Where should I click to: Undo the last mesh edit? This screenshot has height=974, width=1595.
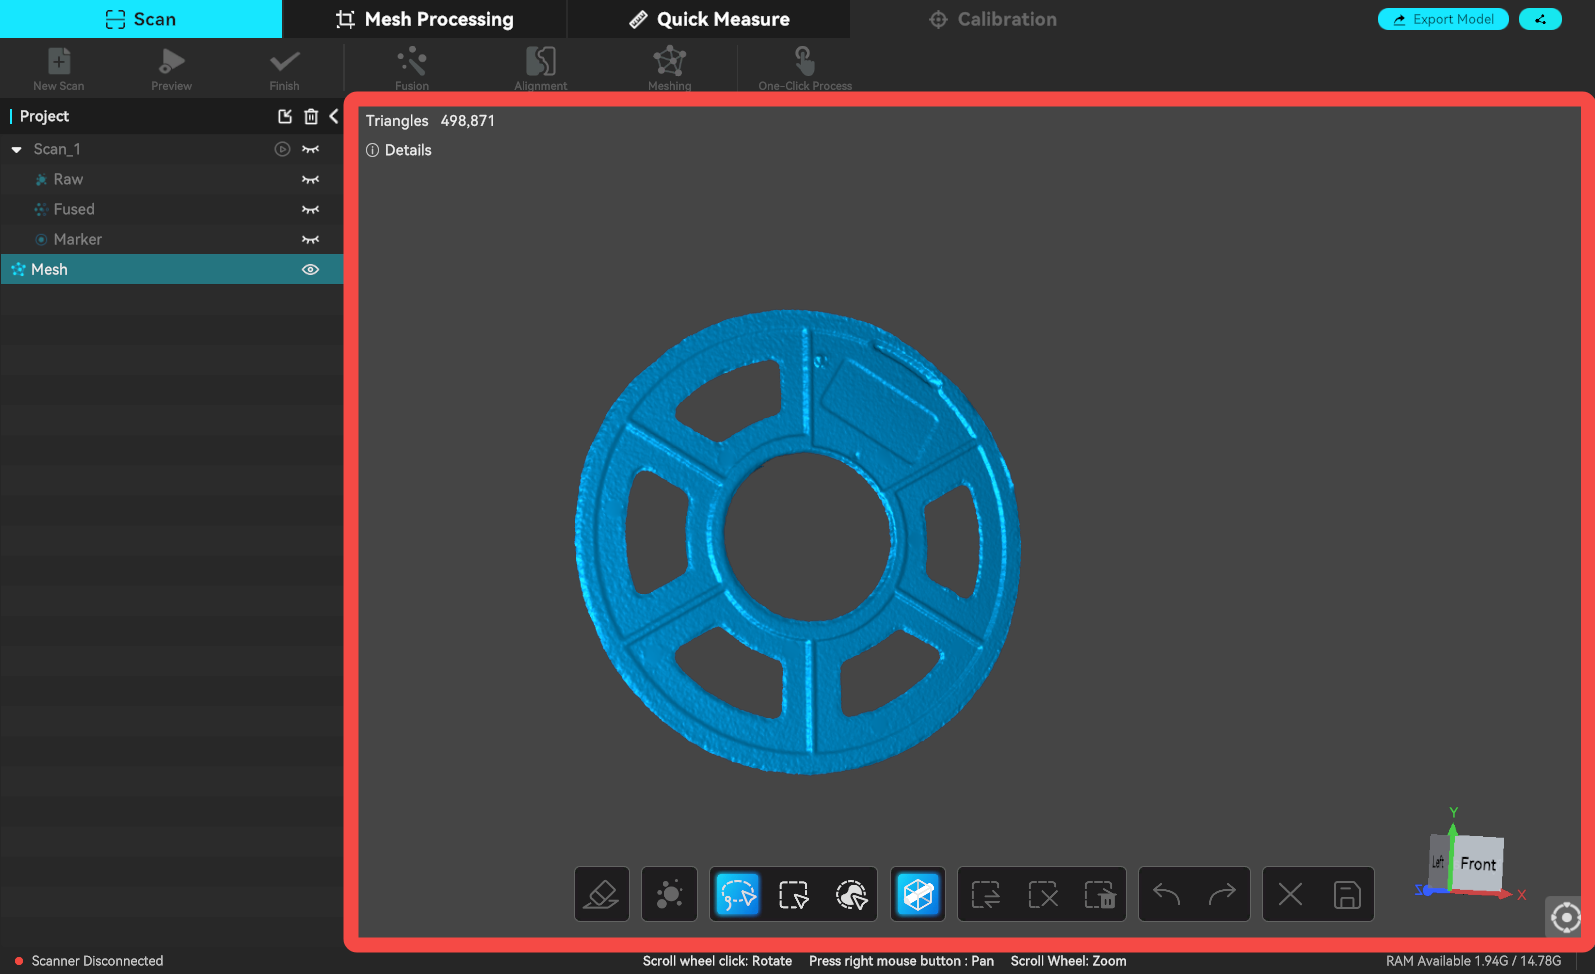point(1167,894)
